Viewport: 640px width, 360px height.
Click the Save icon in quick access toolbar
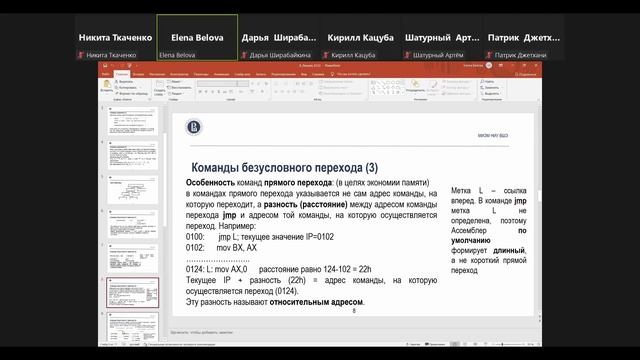[x=105, y=65]
